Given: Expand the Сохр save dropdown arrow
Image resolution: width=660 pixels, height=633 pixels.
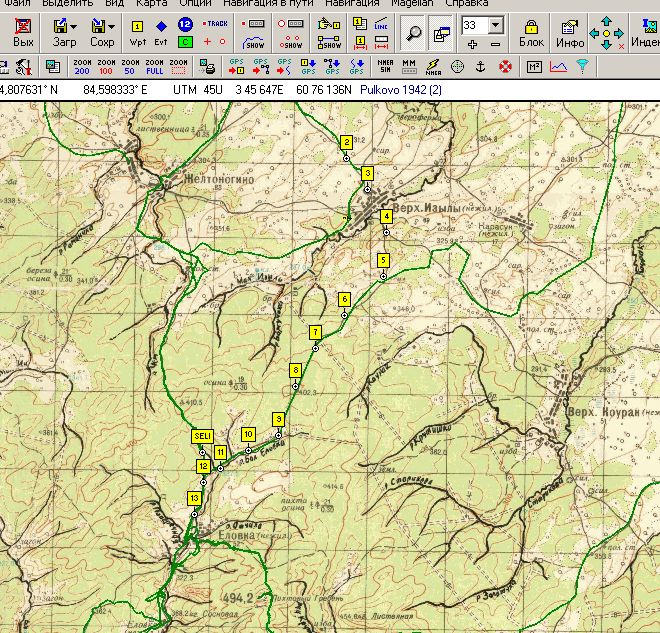Looking at the screenshot, I should (111, 26).
